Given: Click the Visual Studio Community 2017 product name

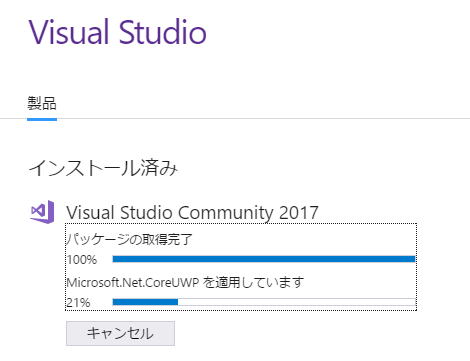Looking at the screenshot, I should 192,212.
